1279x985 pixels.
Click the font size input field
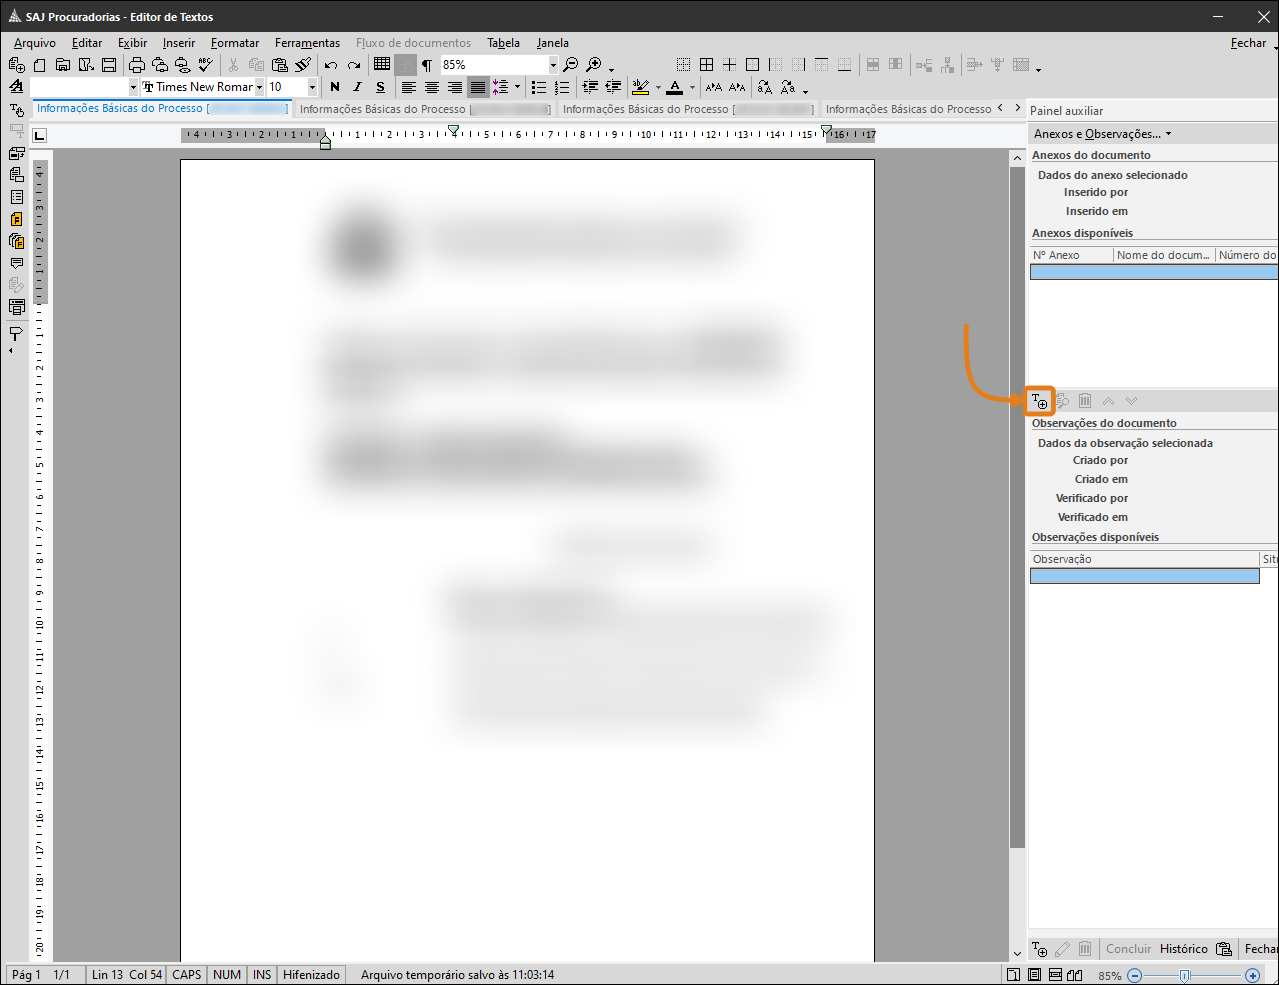point(285,87)
